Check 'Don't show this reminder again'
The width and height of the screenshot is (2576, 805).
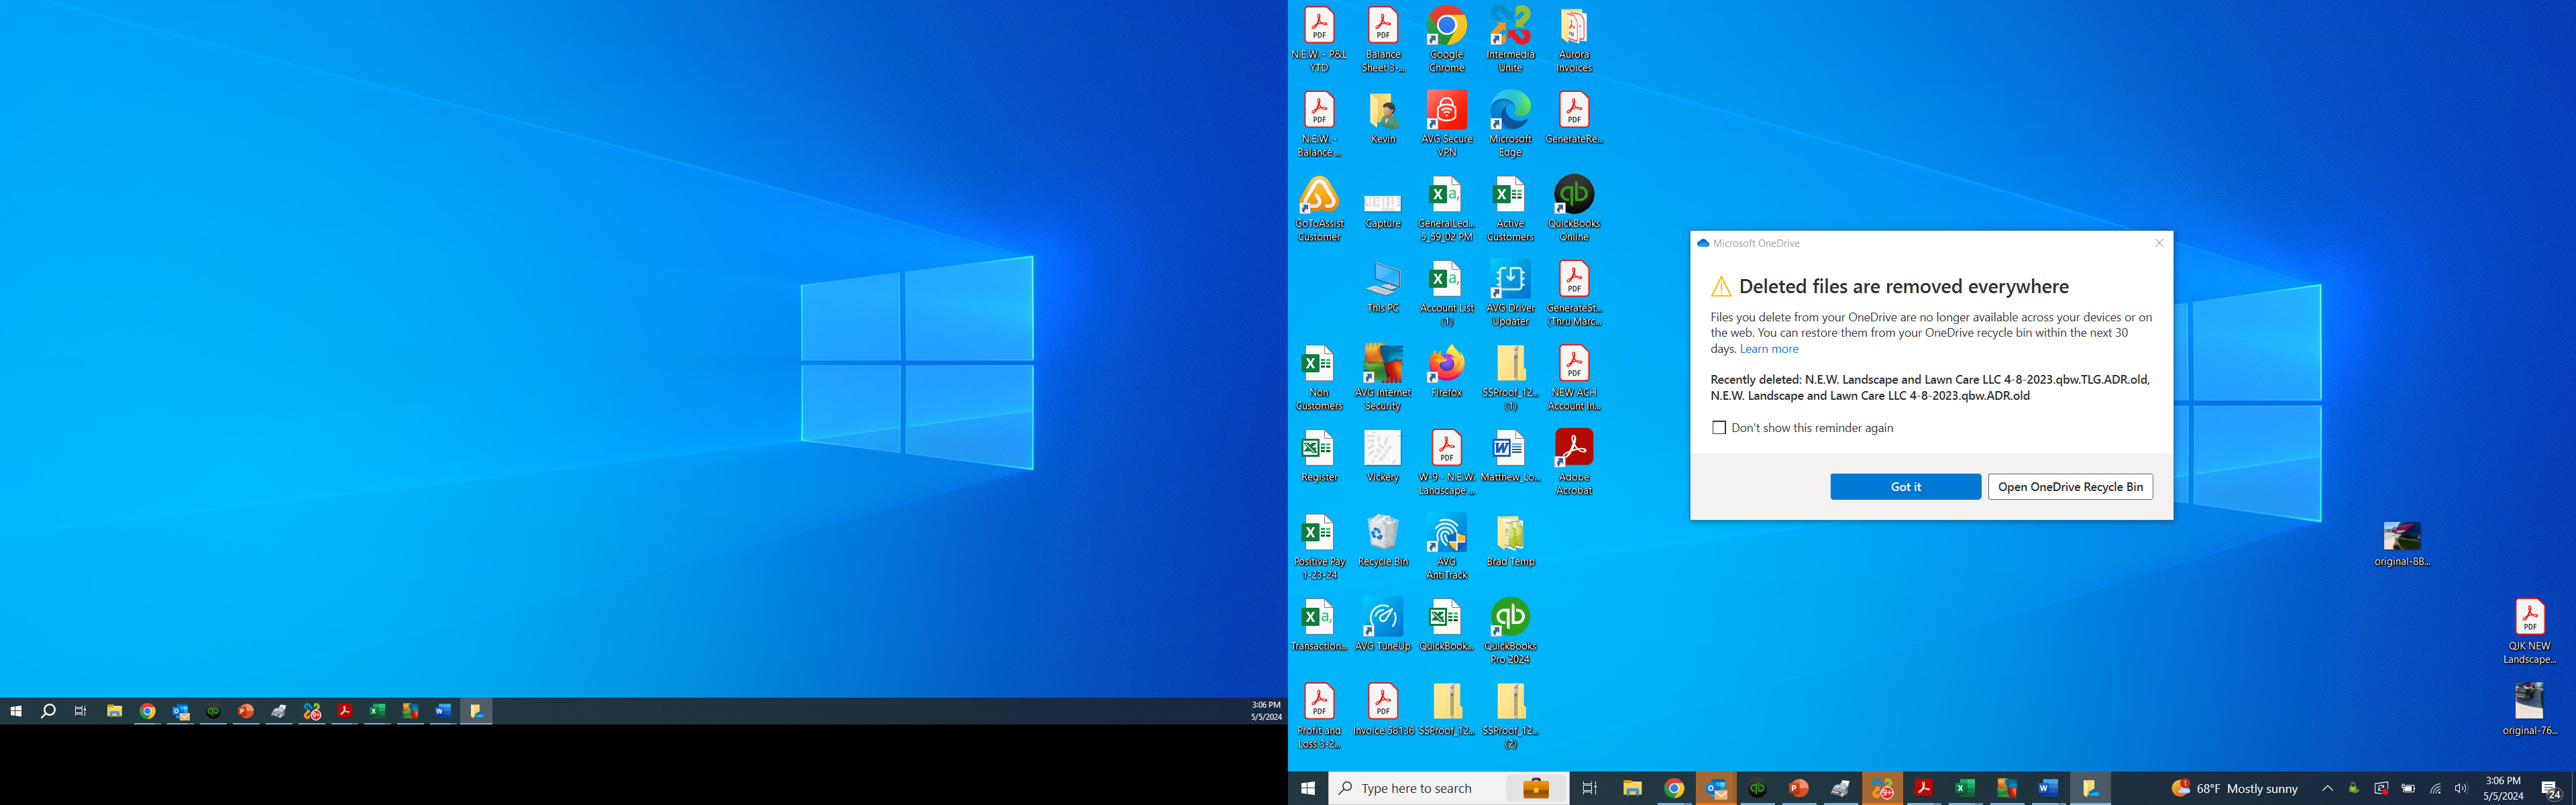pos(1719,428)
